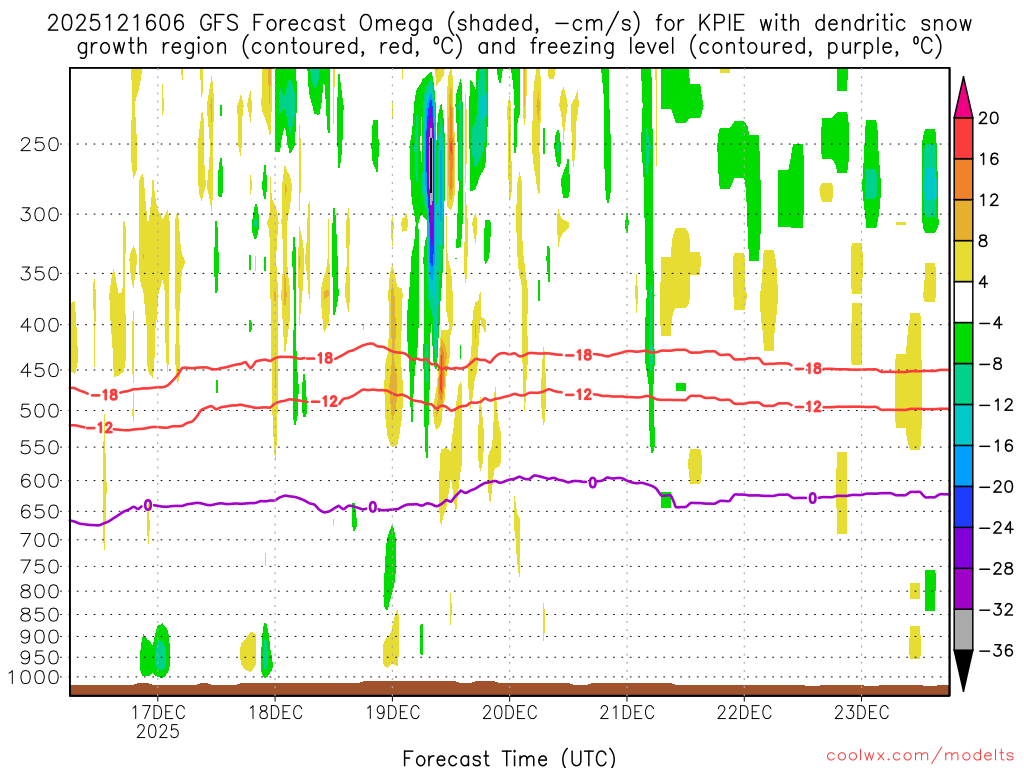The image size is (1024, 768).
Task: Select the 23DEC date label
Action: (x=862, y=713)
